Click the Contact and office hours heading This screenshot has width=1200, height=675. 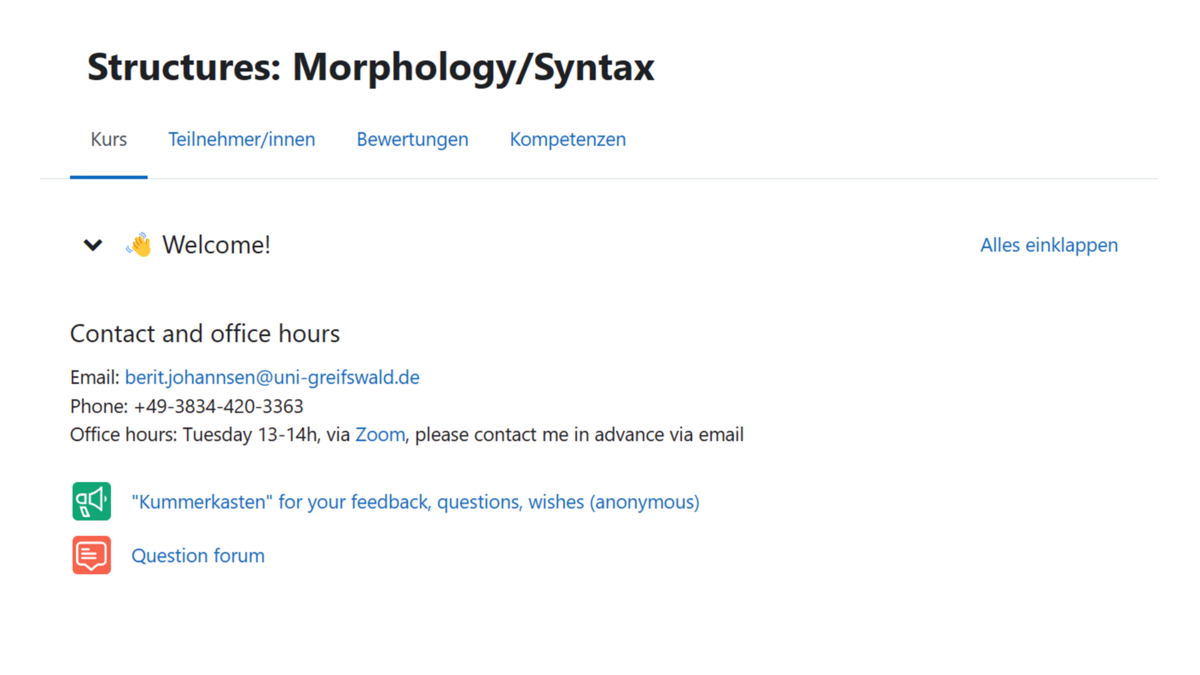click(205, 334)
